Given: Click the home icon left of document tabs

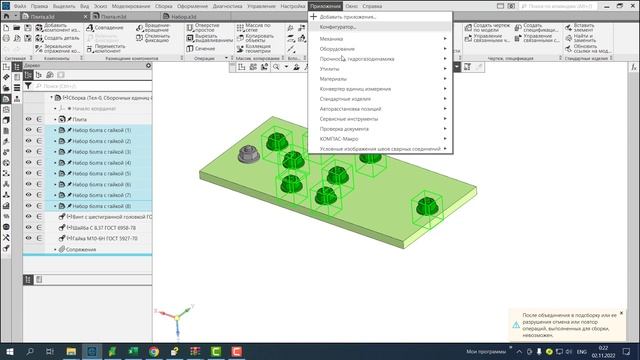Looking at the screenshot, I should 6,16.
